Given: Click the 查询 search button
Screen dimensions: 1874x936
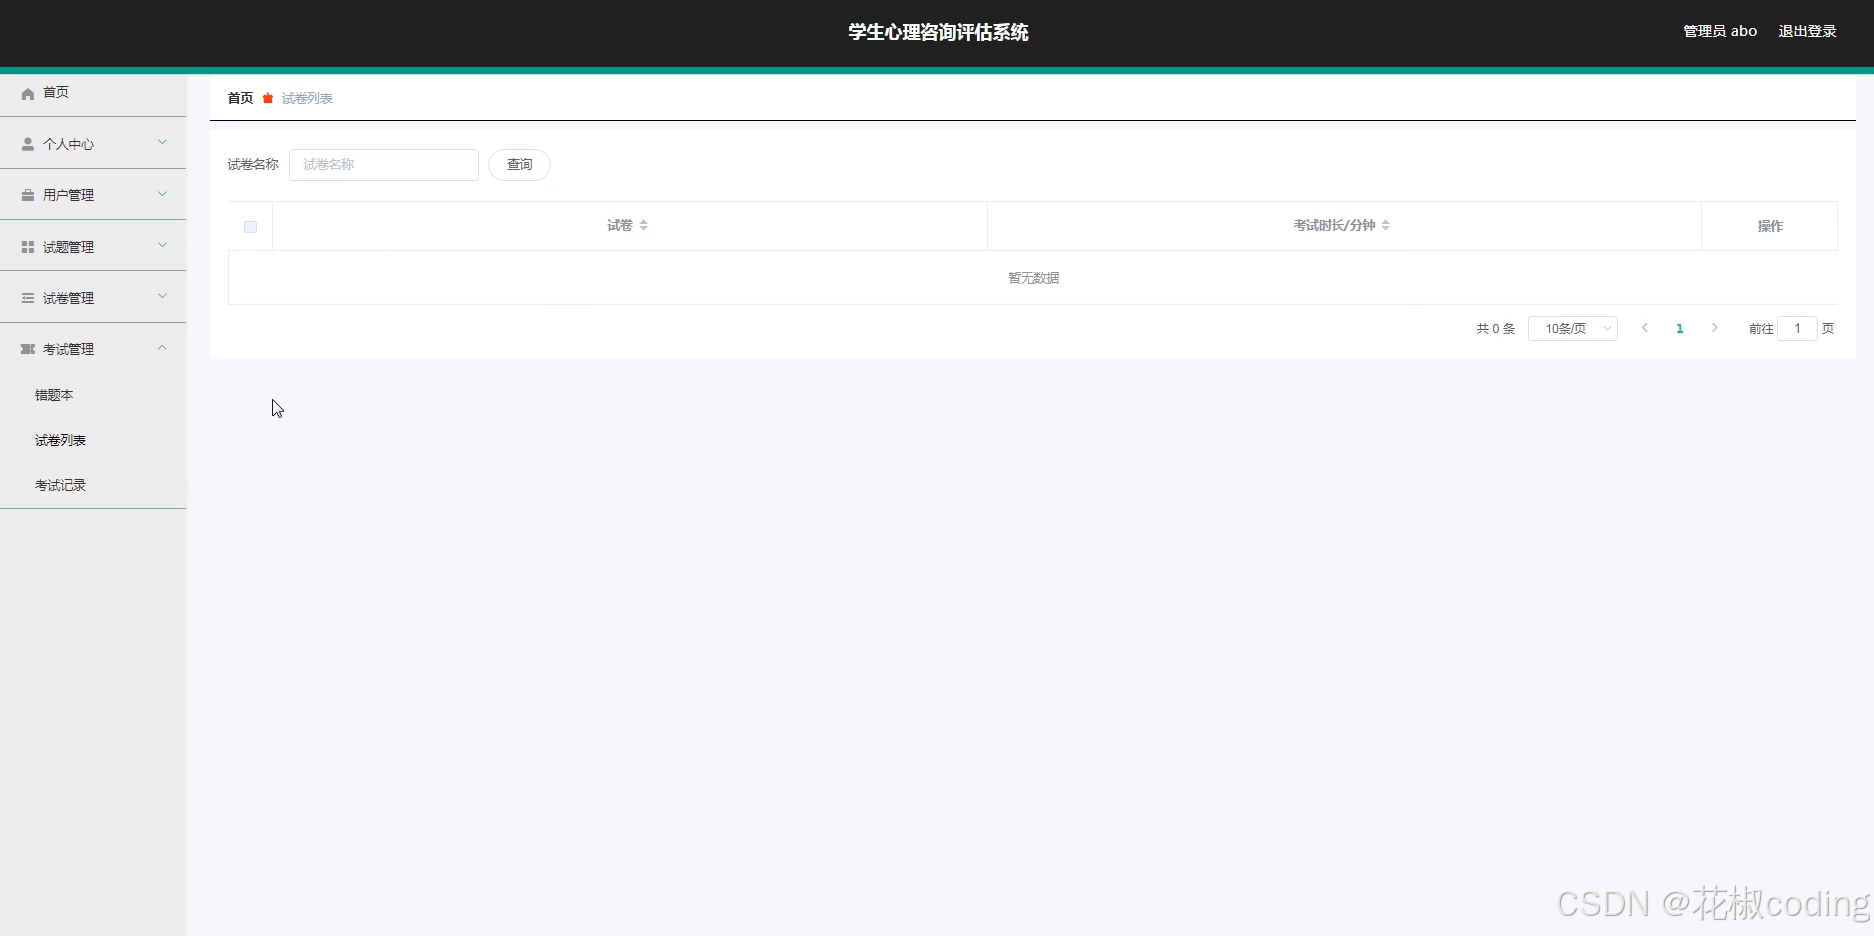Looking at the screenshot, I should 519,164.
